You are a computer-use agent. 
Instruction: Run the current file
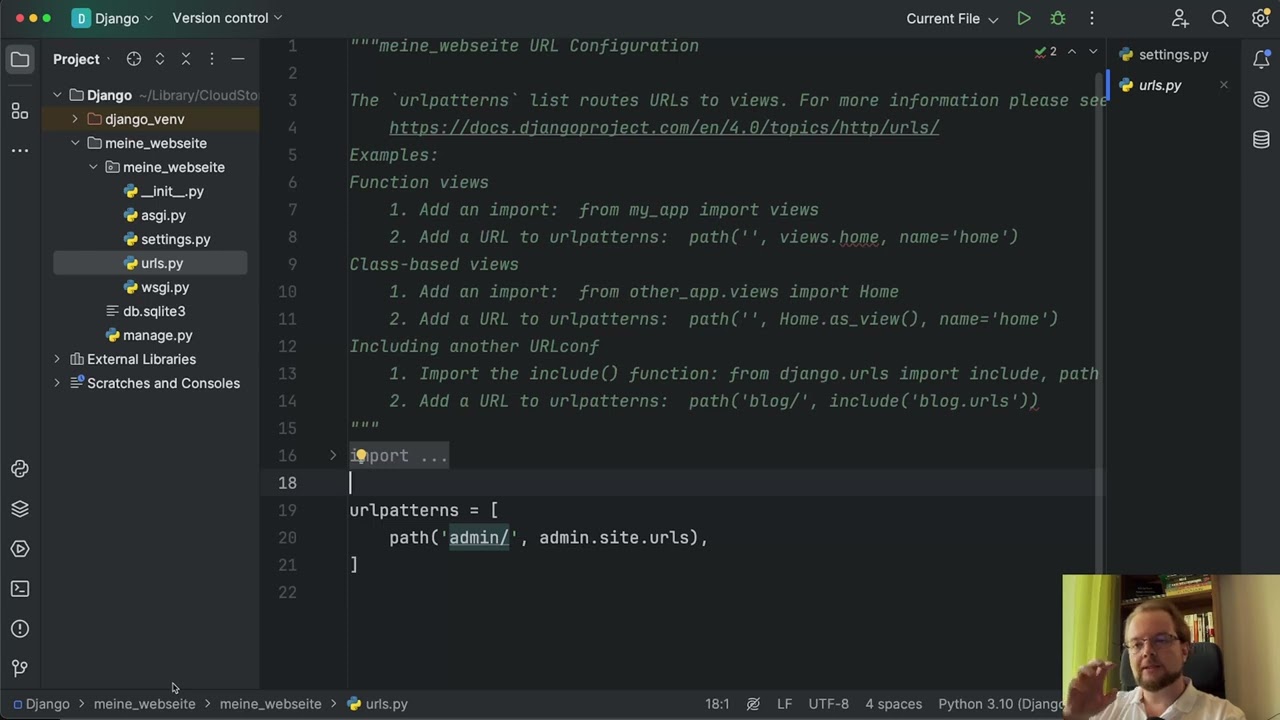(x=1024, y=18)
